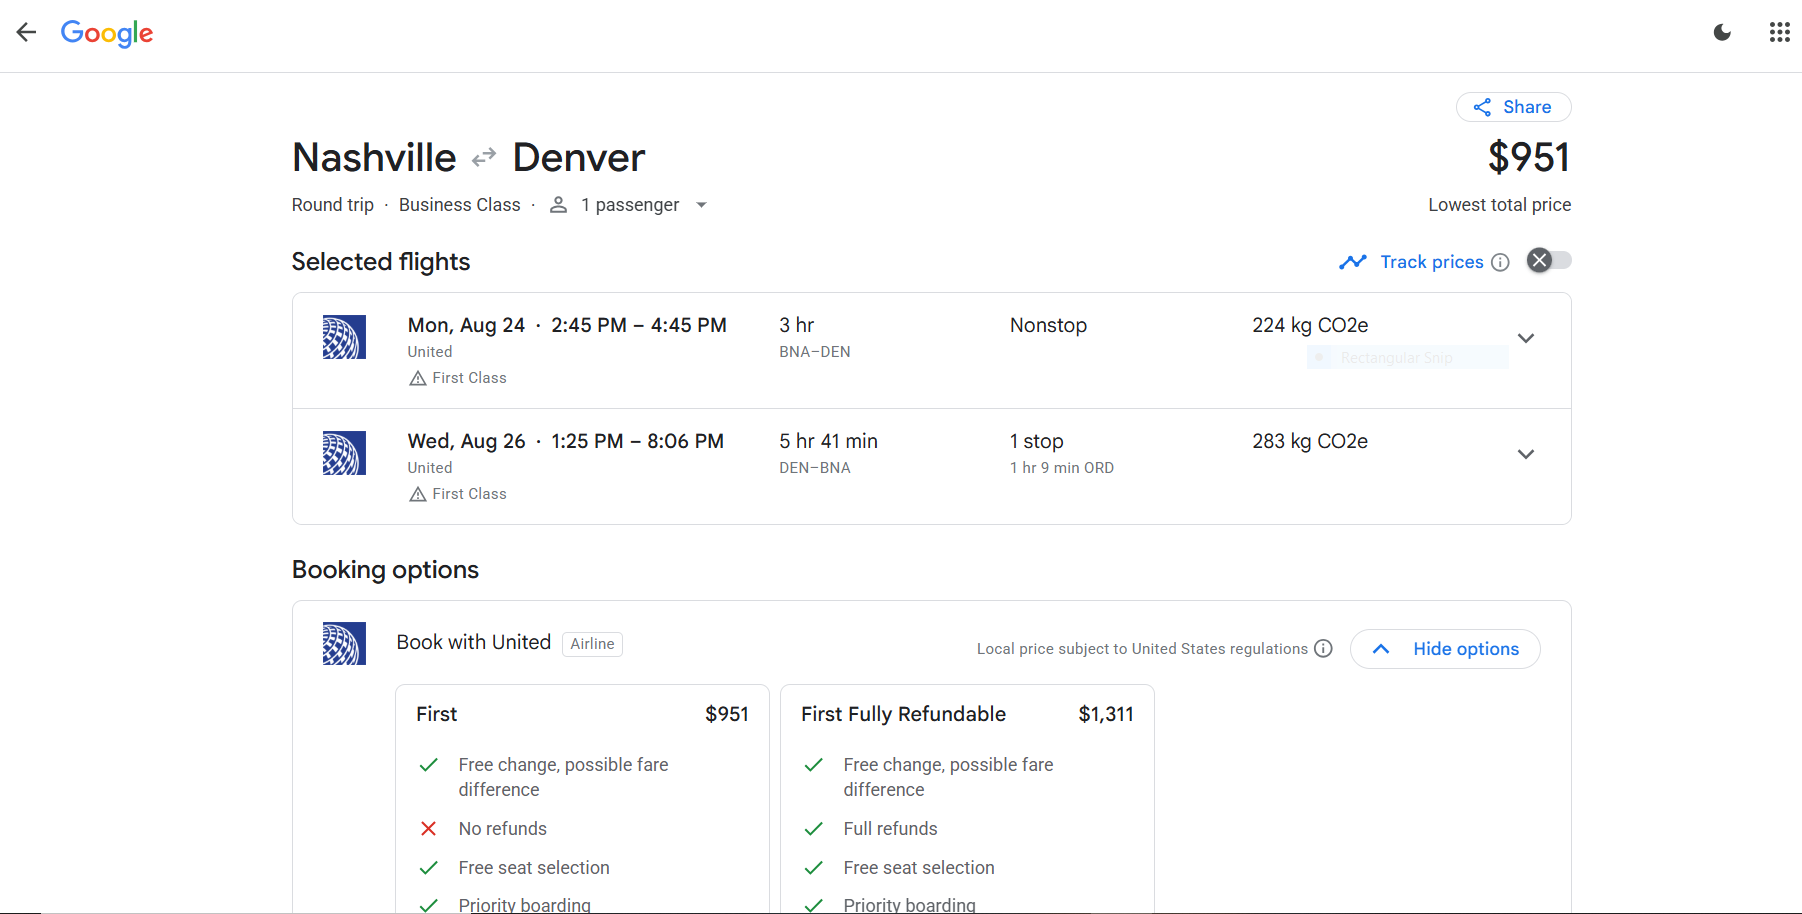Click the Selected flights heading

pyautogui.click(x=381, y=261)
